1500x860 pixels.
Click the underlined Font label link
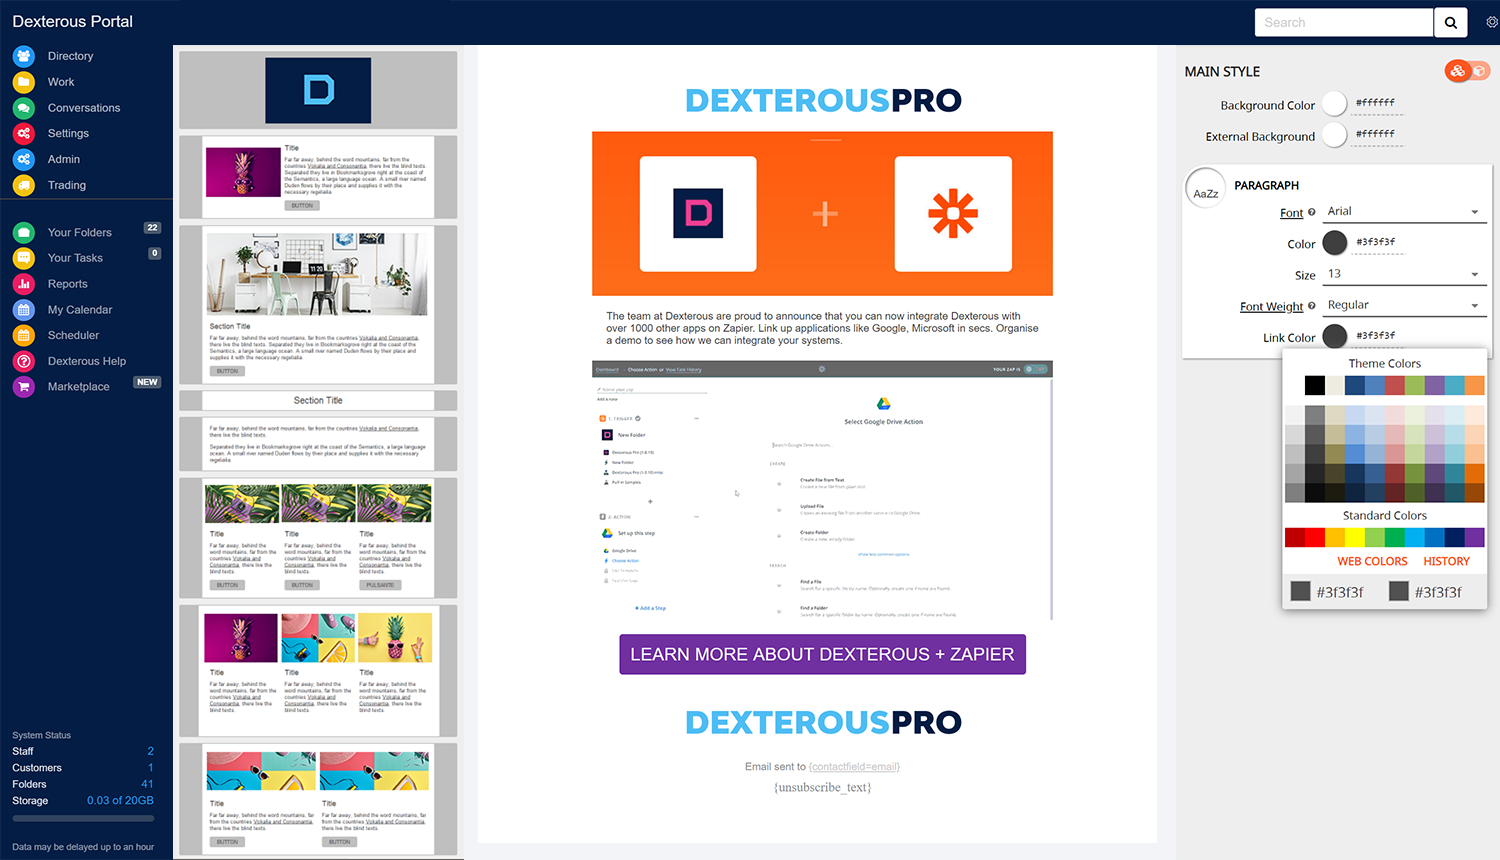point(1291,213)
